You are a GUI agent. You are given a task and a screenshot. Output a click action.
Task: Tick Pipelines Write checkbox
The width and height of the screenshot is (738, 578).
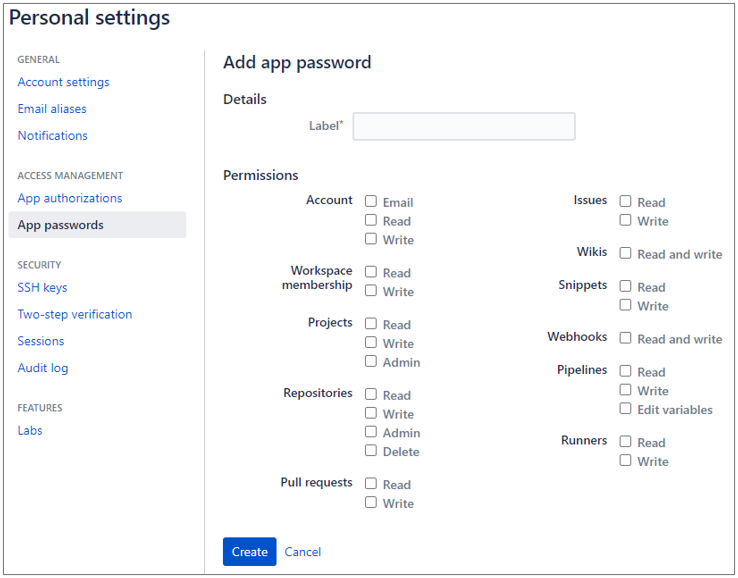click(x=625, y=390)
